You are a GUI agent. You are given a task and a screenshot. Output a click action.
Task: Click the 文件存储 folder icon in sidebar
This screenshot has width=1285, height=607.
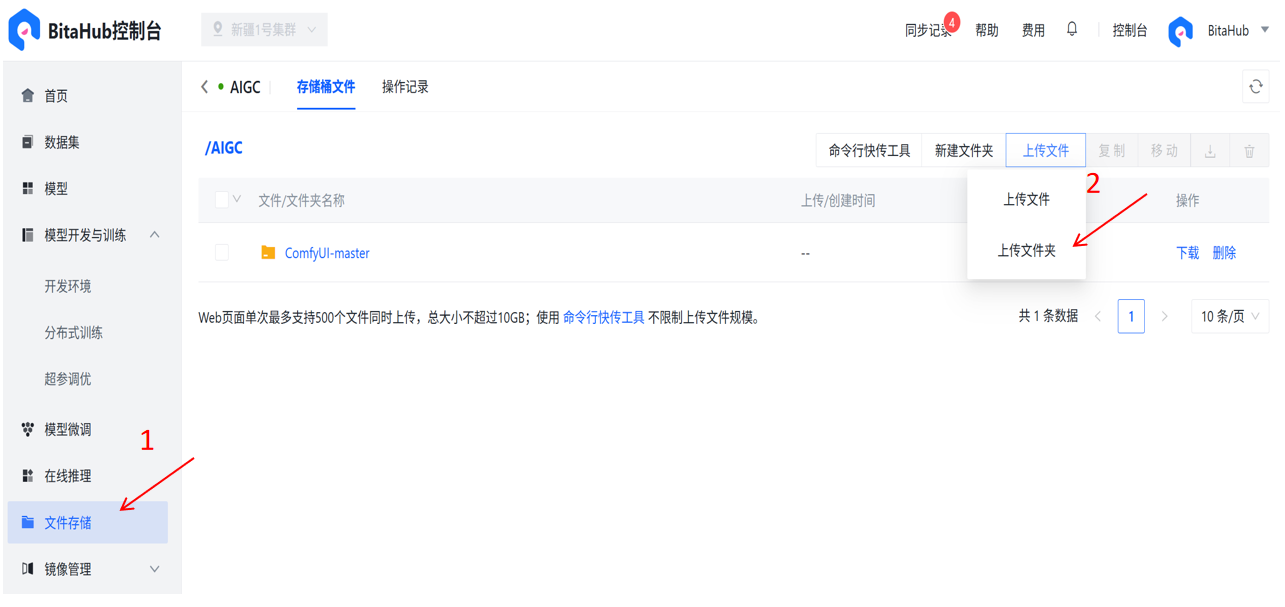click(28, 522)
